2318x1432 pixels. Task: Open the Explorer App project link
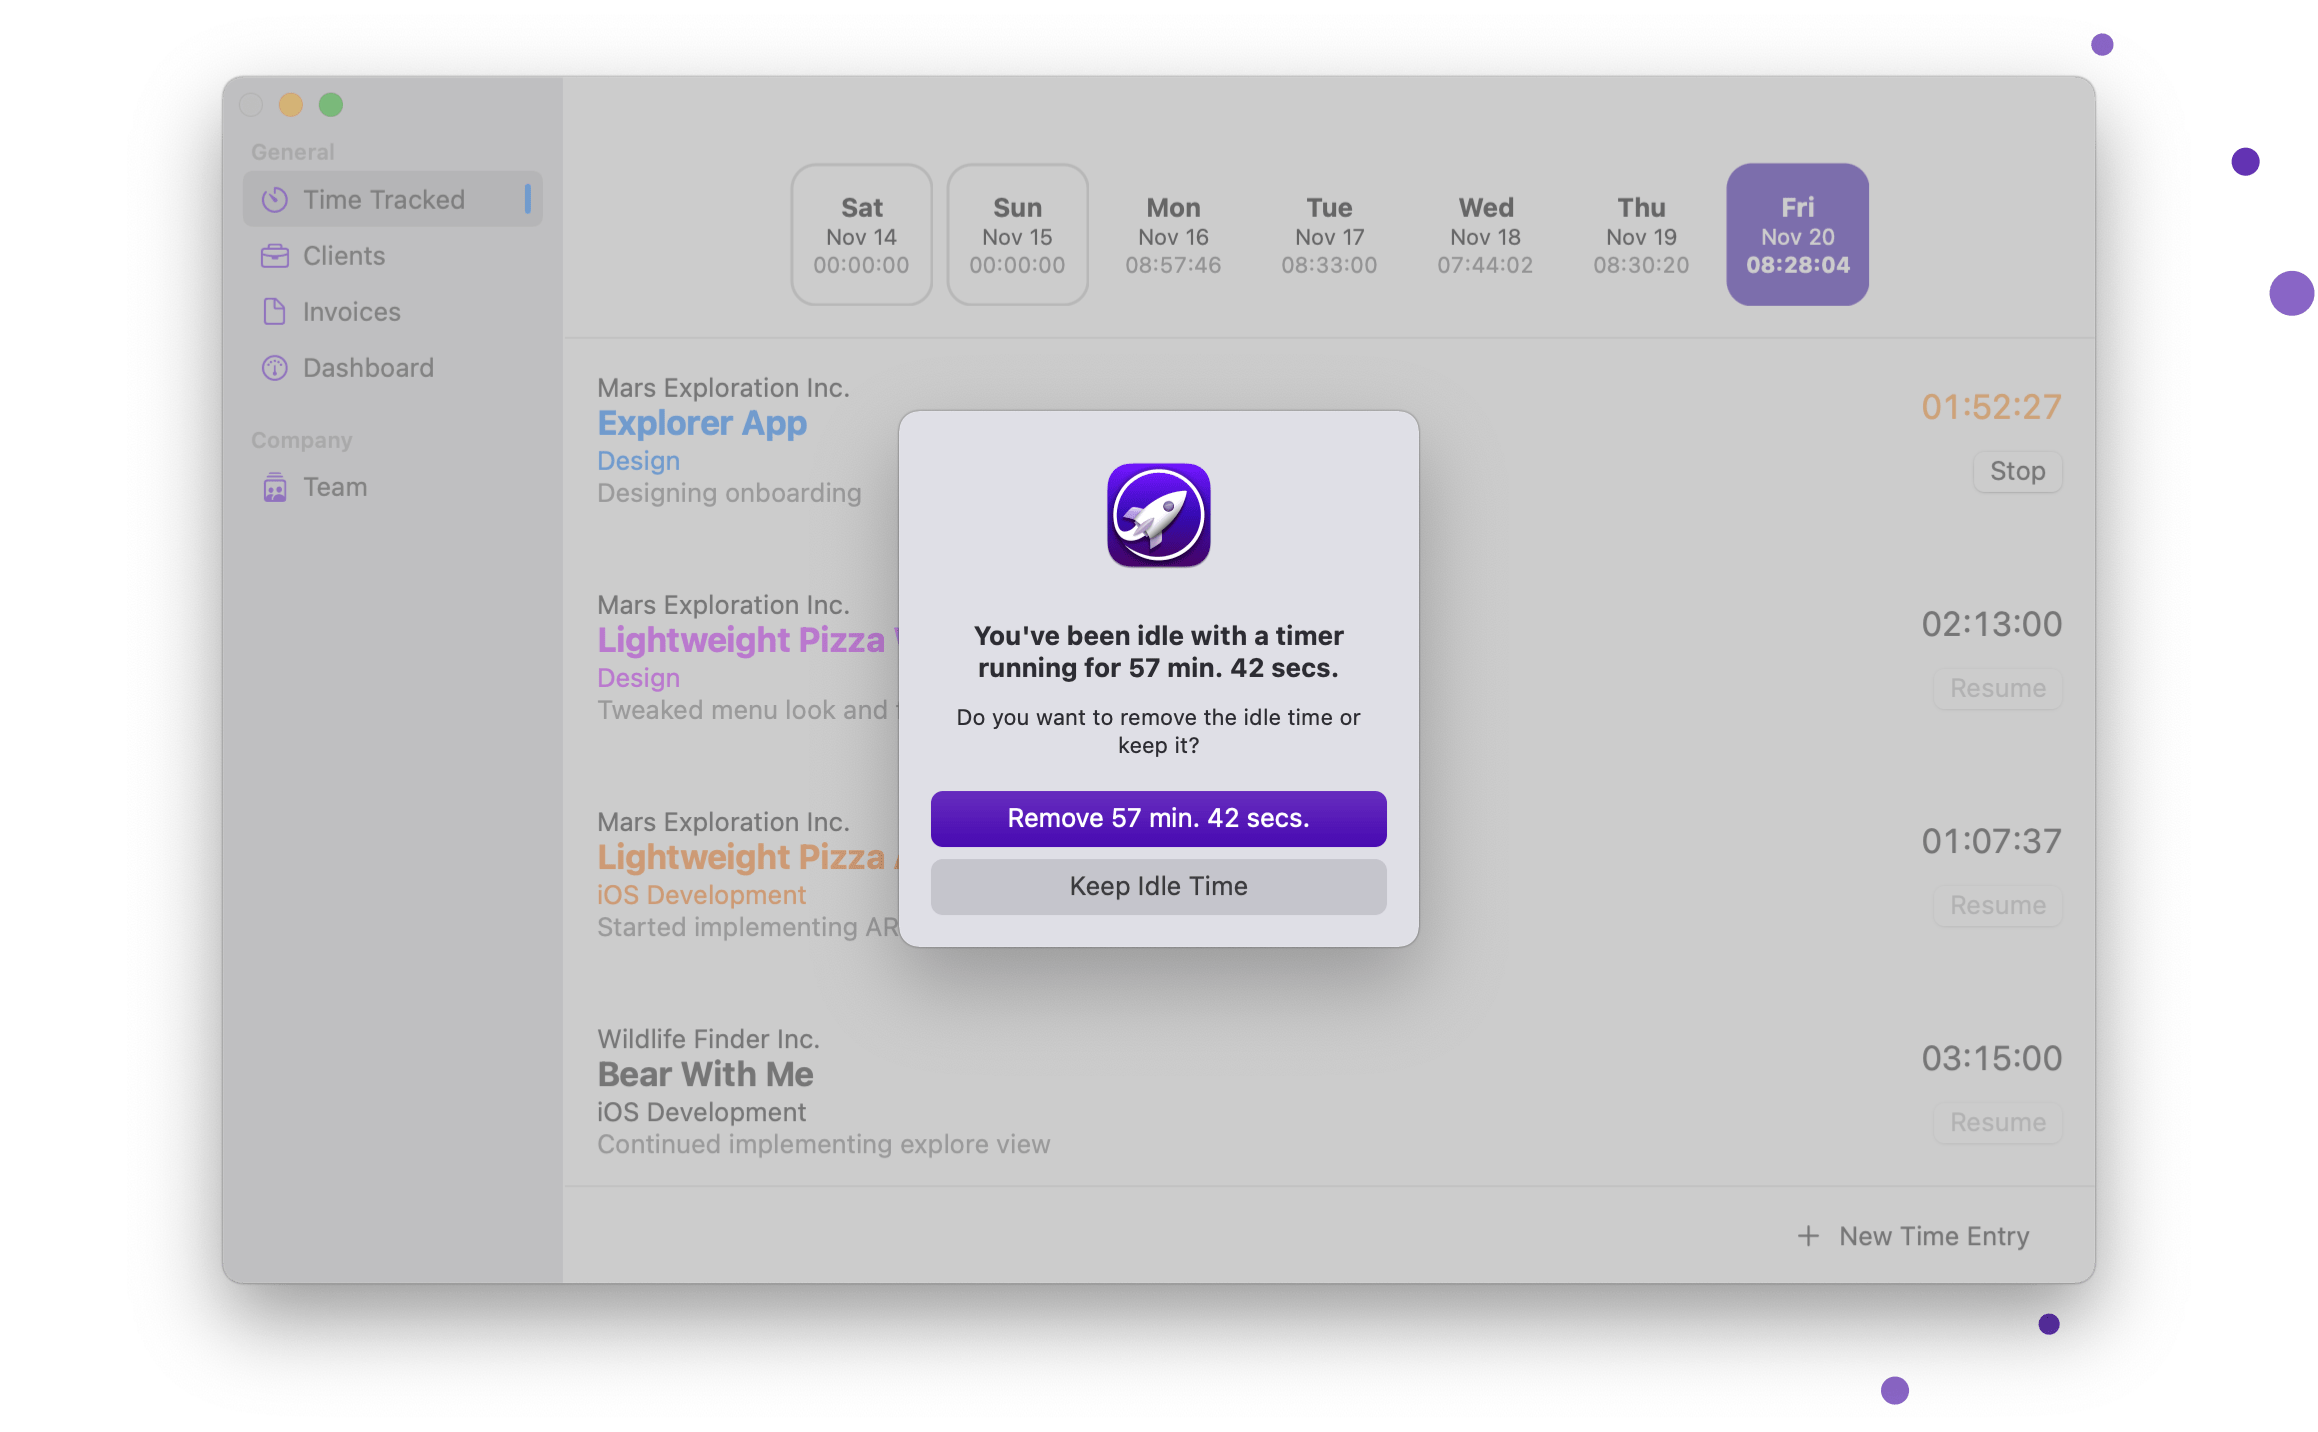point(702,423)
